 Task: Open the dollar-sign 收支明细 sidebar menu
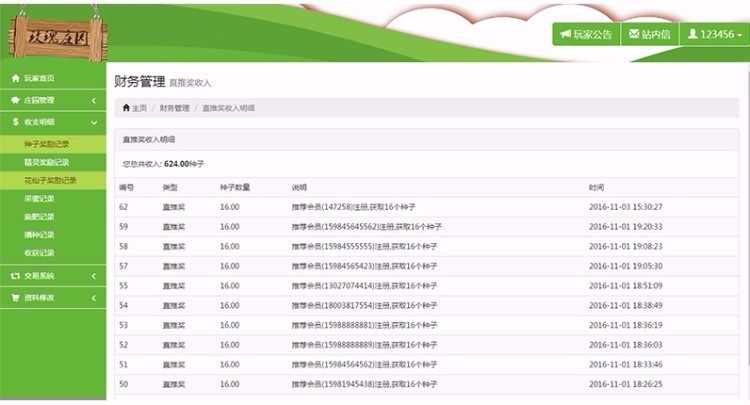click(53, 122)
